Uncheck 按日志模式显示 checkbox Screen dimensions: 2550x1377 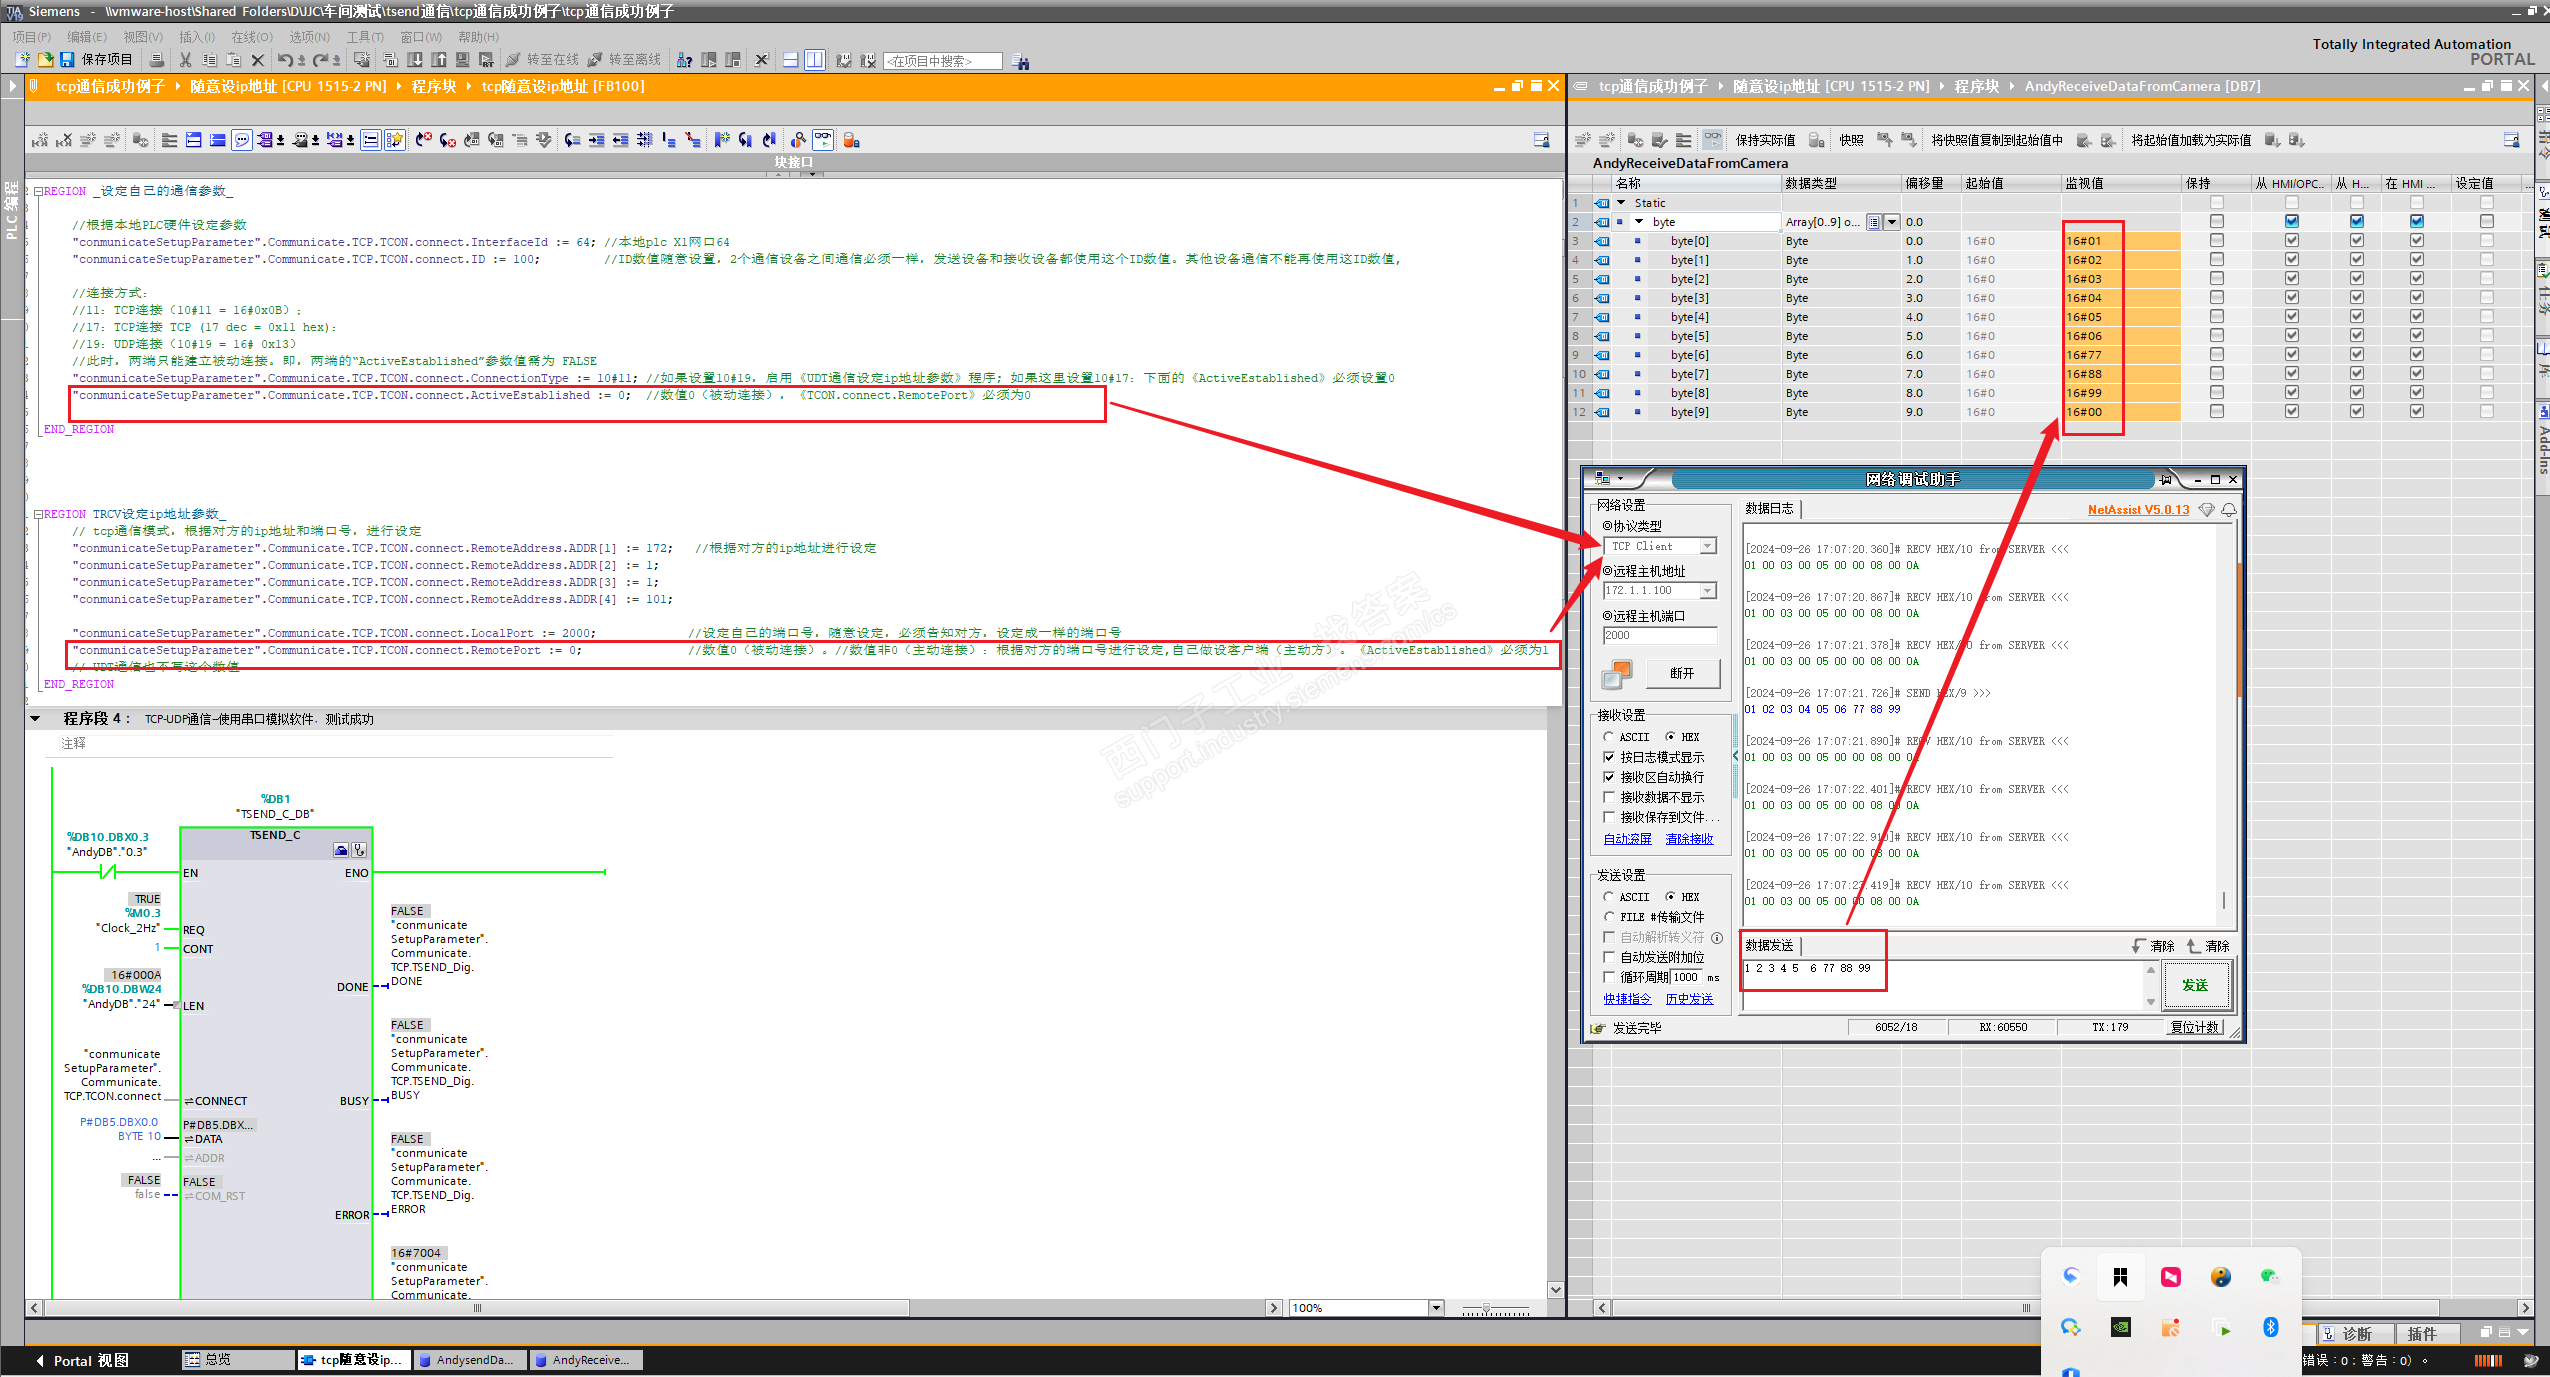point(1609,757)
